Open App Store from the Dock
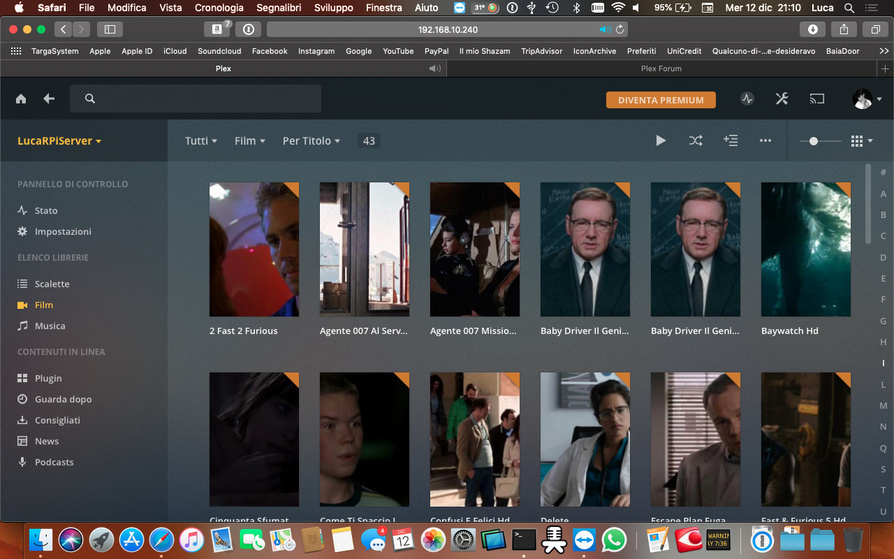This screenshot has width=894, height=559. [x=131, y=540]
